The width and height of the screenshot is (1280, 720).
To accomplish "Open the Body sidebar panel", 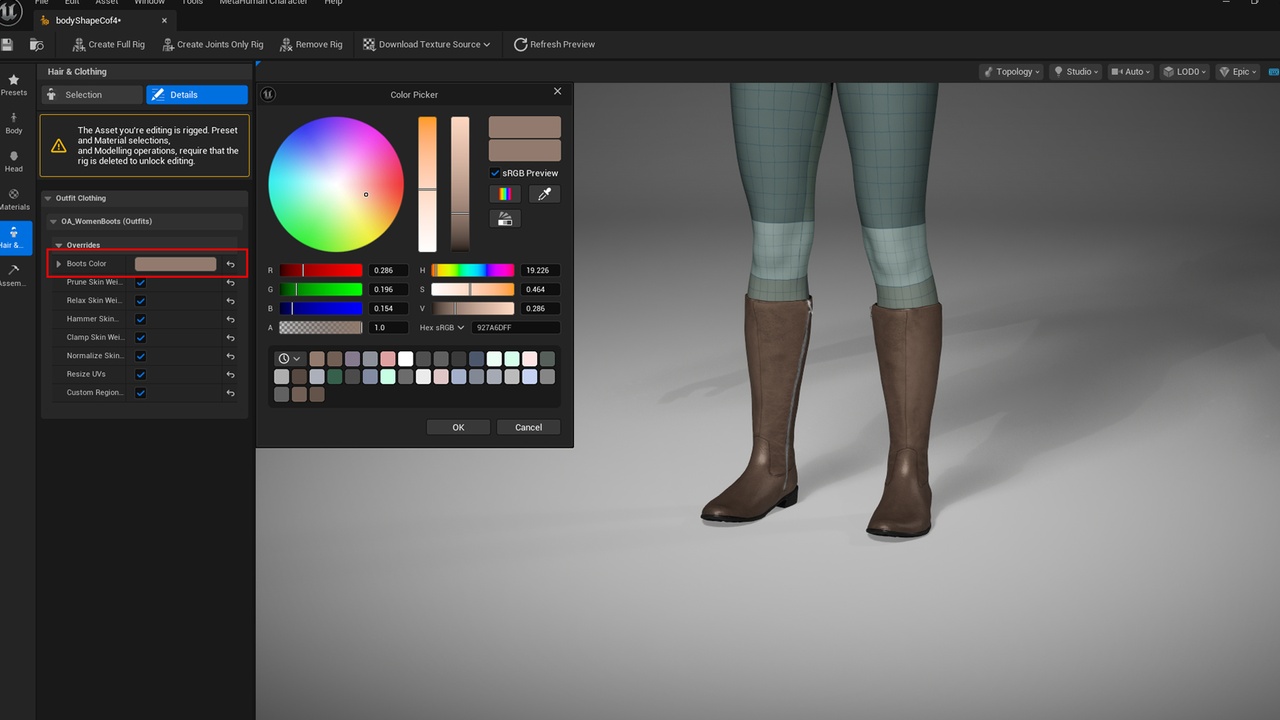I will click(14, 123).
